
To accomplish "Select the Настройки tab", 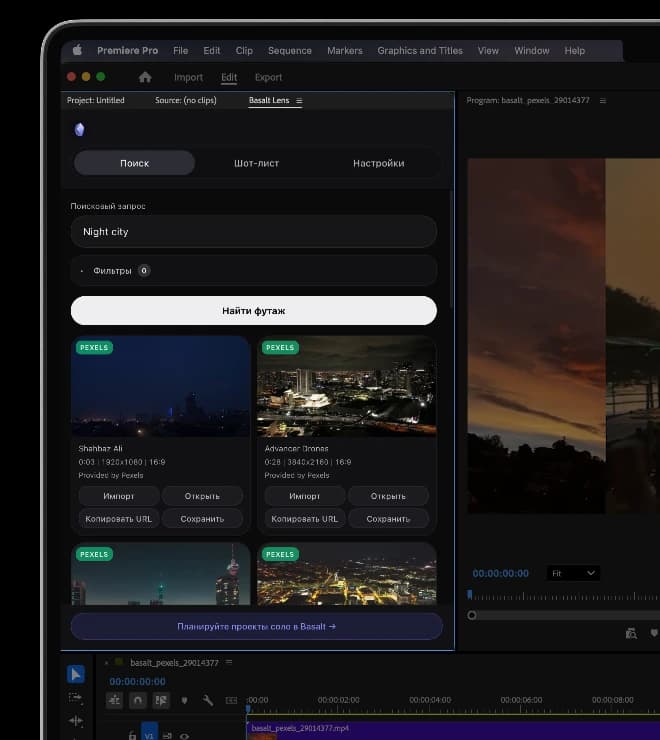I will point(379,163).
